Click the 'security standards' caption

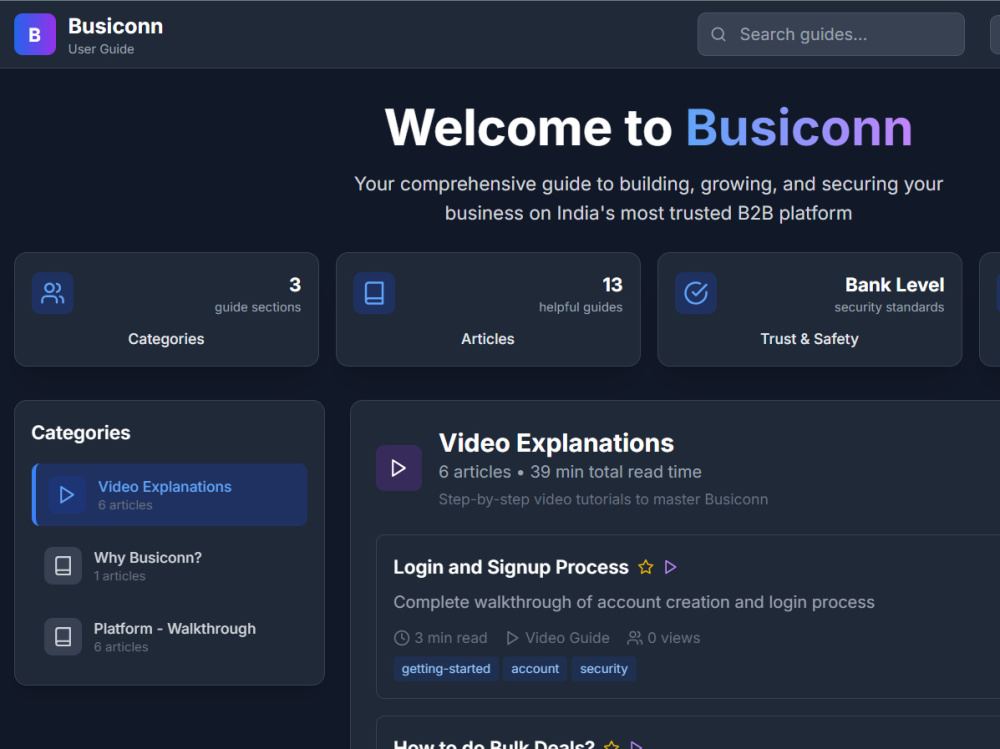point(889,308)
